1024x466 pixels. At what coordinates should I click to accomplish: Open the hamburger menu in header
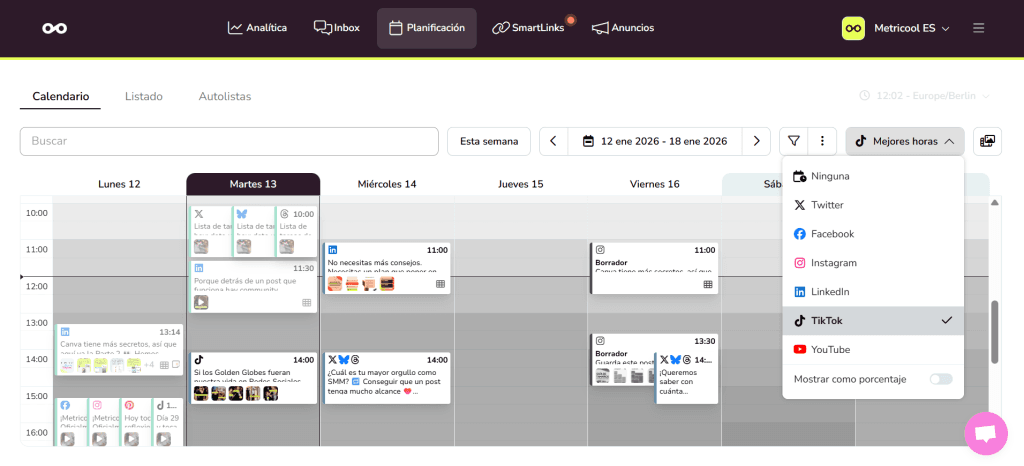[978, 28]
